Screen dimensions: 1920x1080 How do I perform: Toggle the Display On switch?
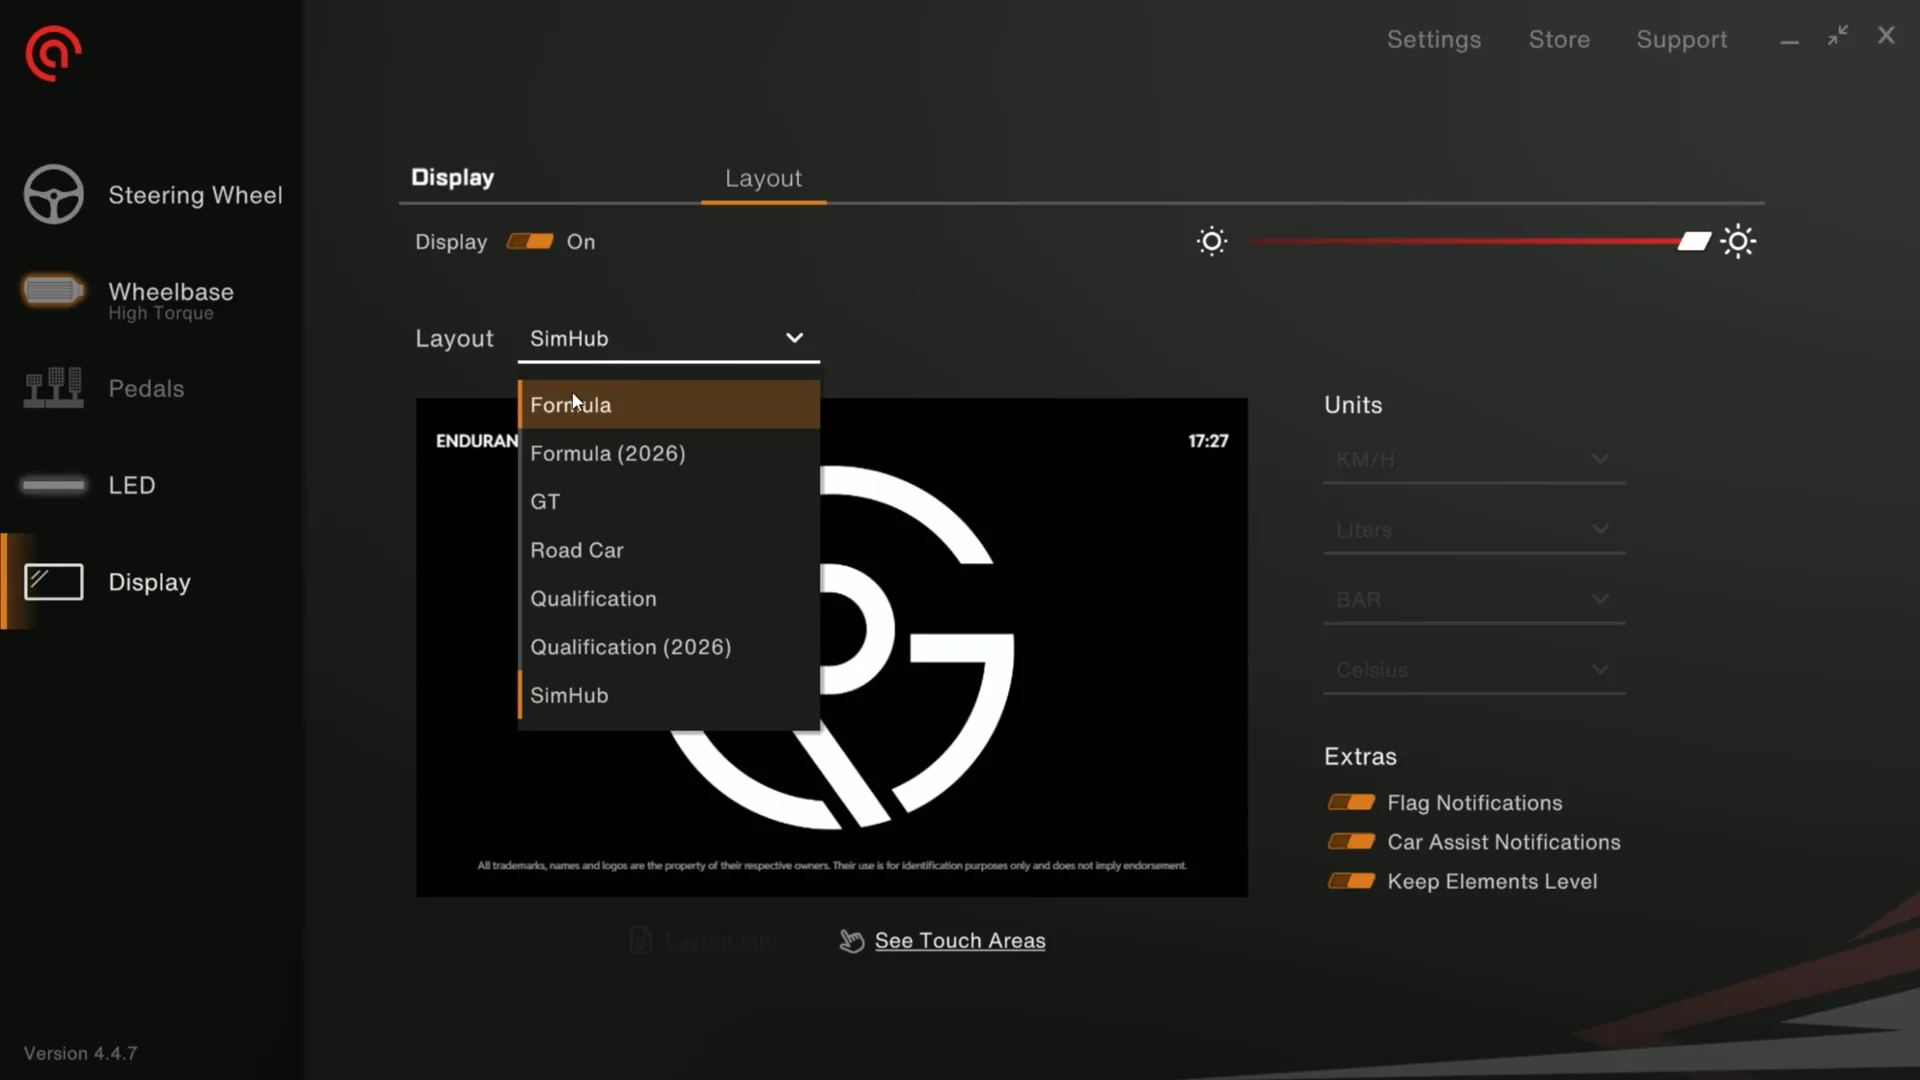point(530,241)
